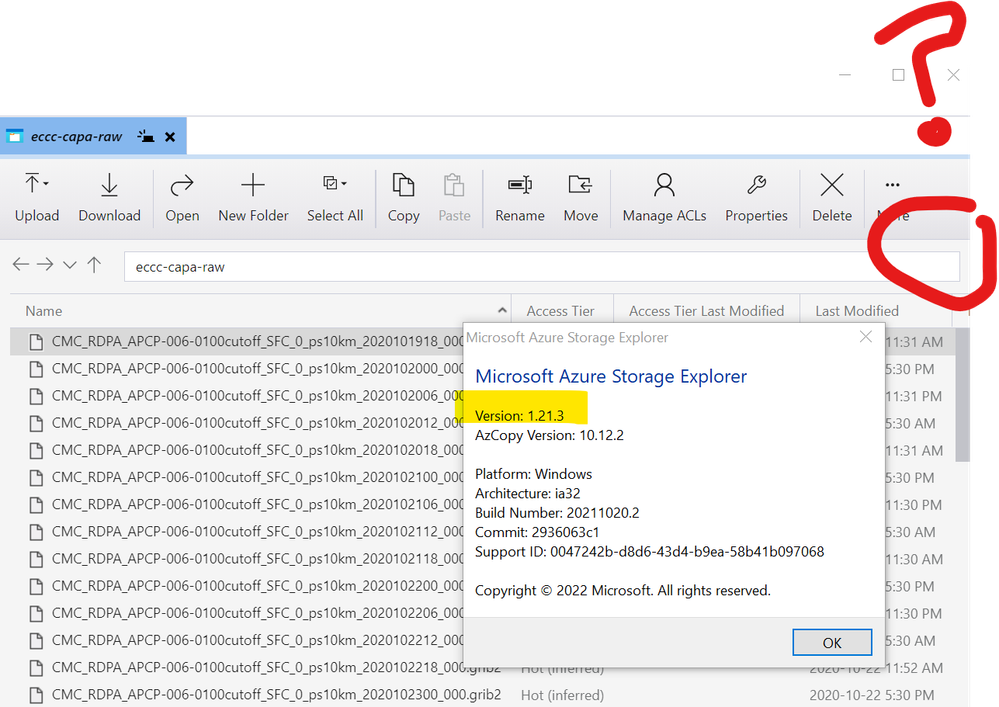Screen dimensions: 999x707
Task: Close the About dialog with X
Action: 865,336
